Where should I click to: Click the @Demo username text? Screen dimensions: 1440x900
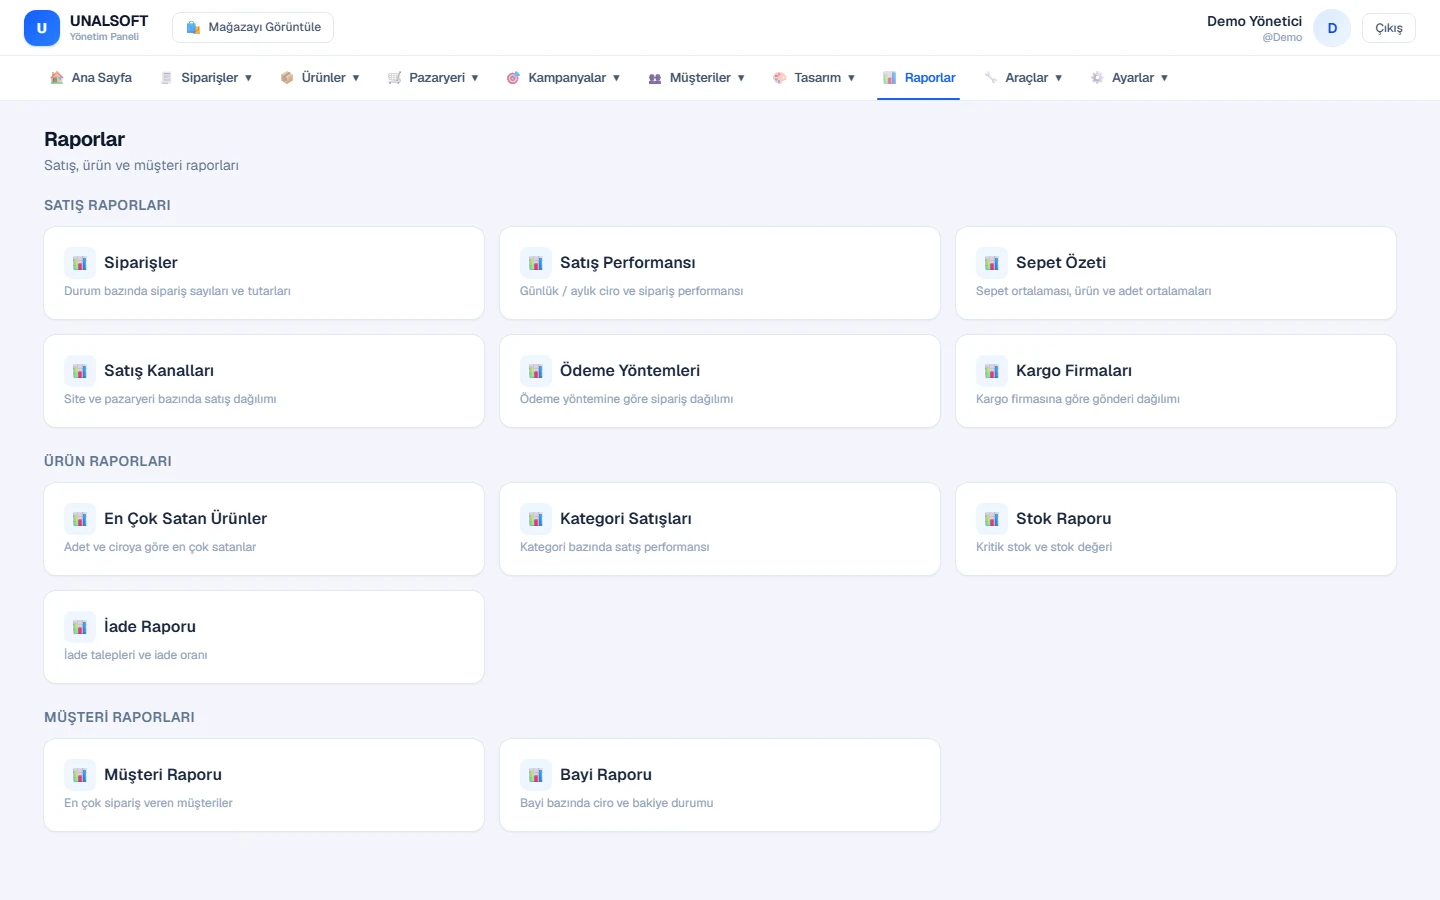coord(1282,38)
